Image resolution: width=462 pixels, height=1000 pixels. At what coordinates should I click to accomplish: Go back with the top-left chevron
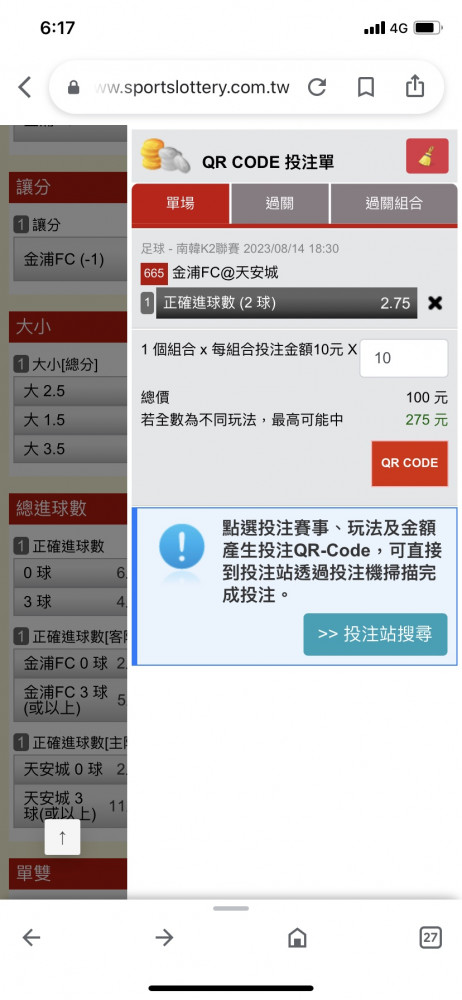(x=24, y=87)
